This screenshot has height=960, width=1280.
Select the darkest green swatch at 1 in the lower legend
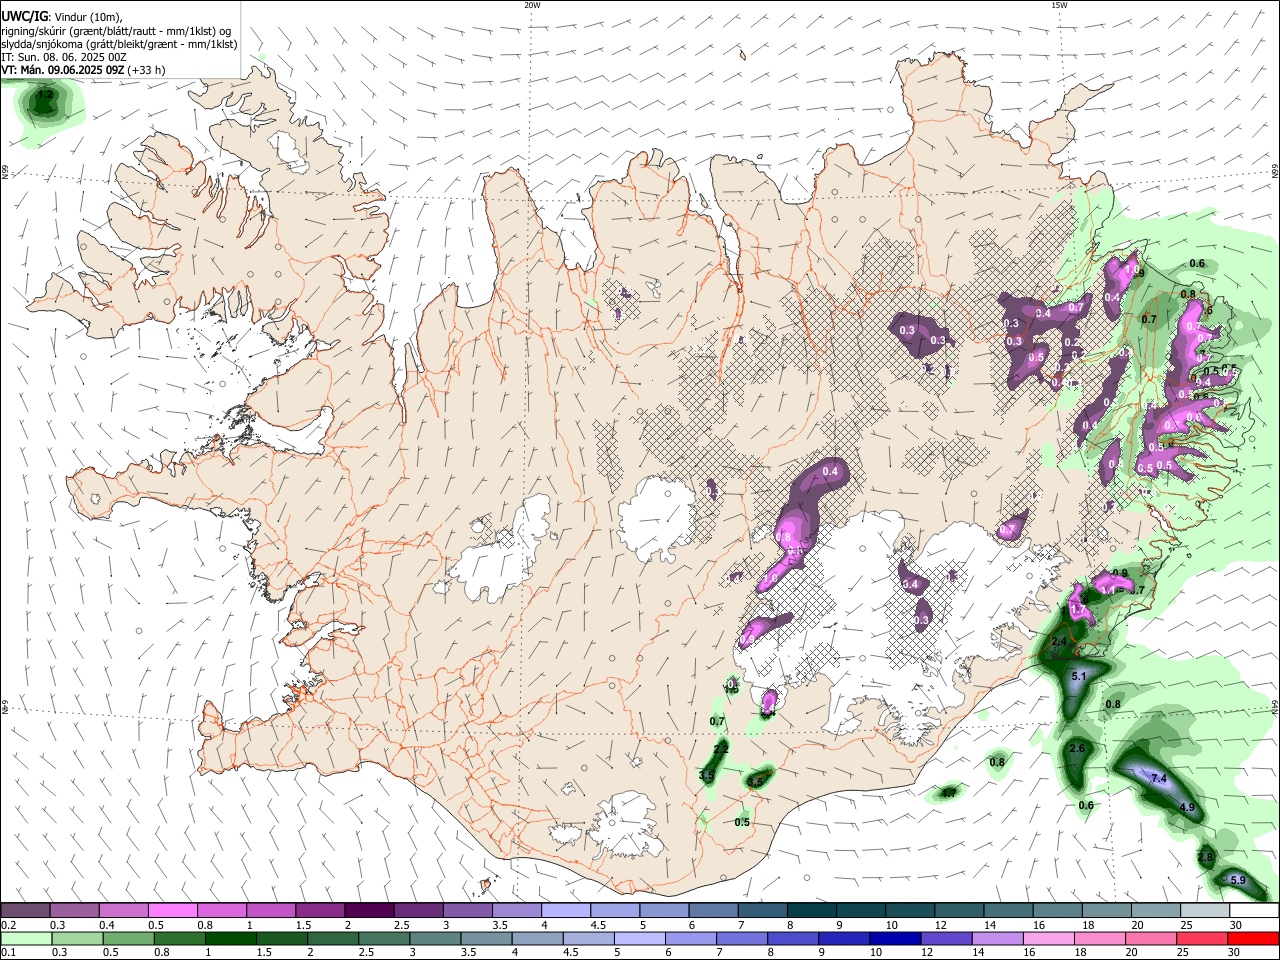point(230,939)
